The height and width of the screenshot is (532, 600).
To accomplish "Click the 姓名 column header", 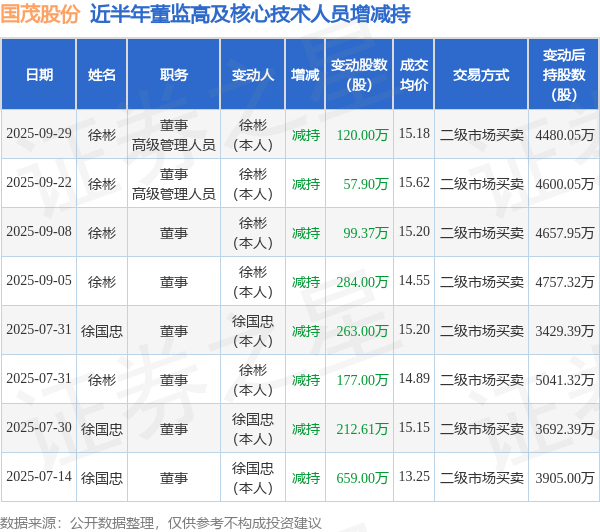I will (x=102, y=75).
